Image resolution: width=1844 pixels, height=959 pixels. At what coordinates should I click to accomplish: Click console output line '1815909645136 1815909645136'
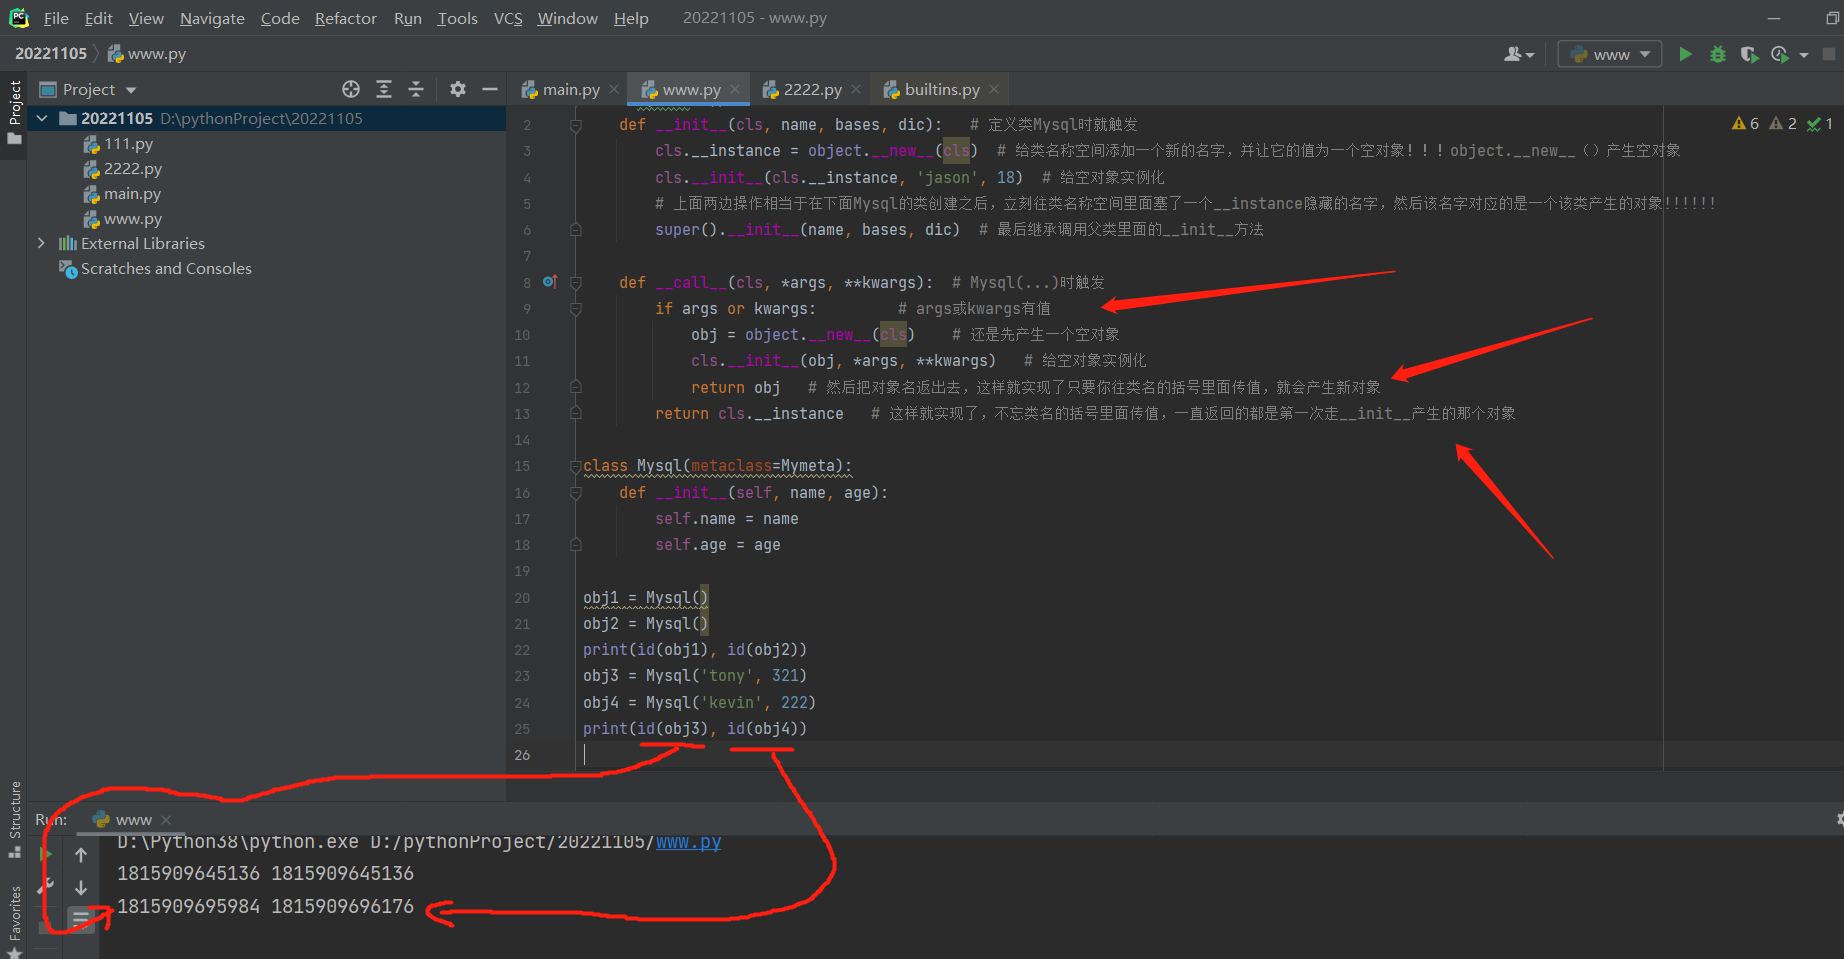coord(265,874)
